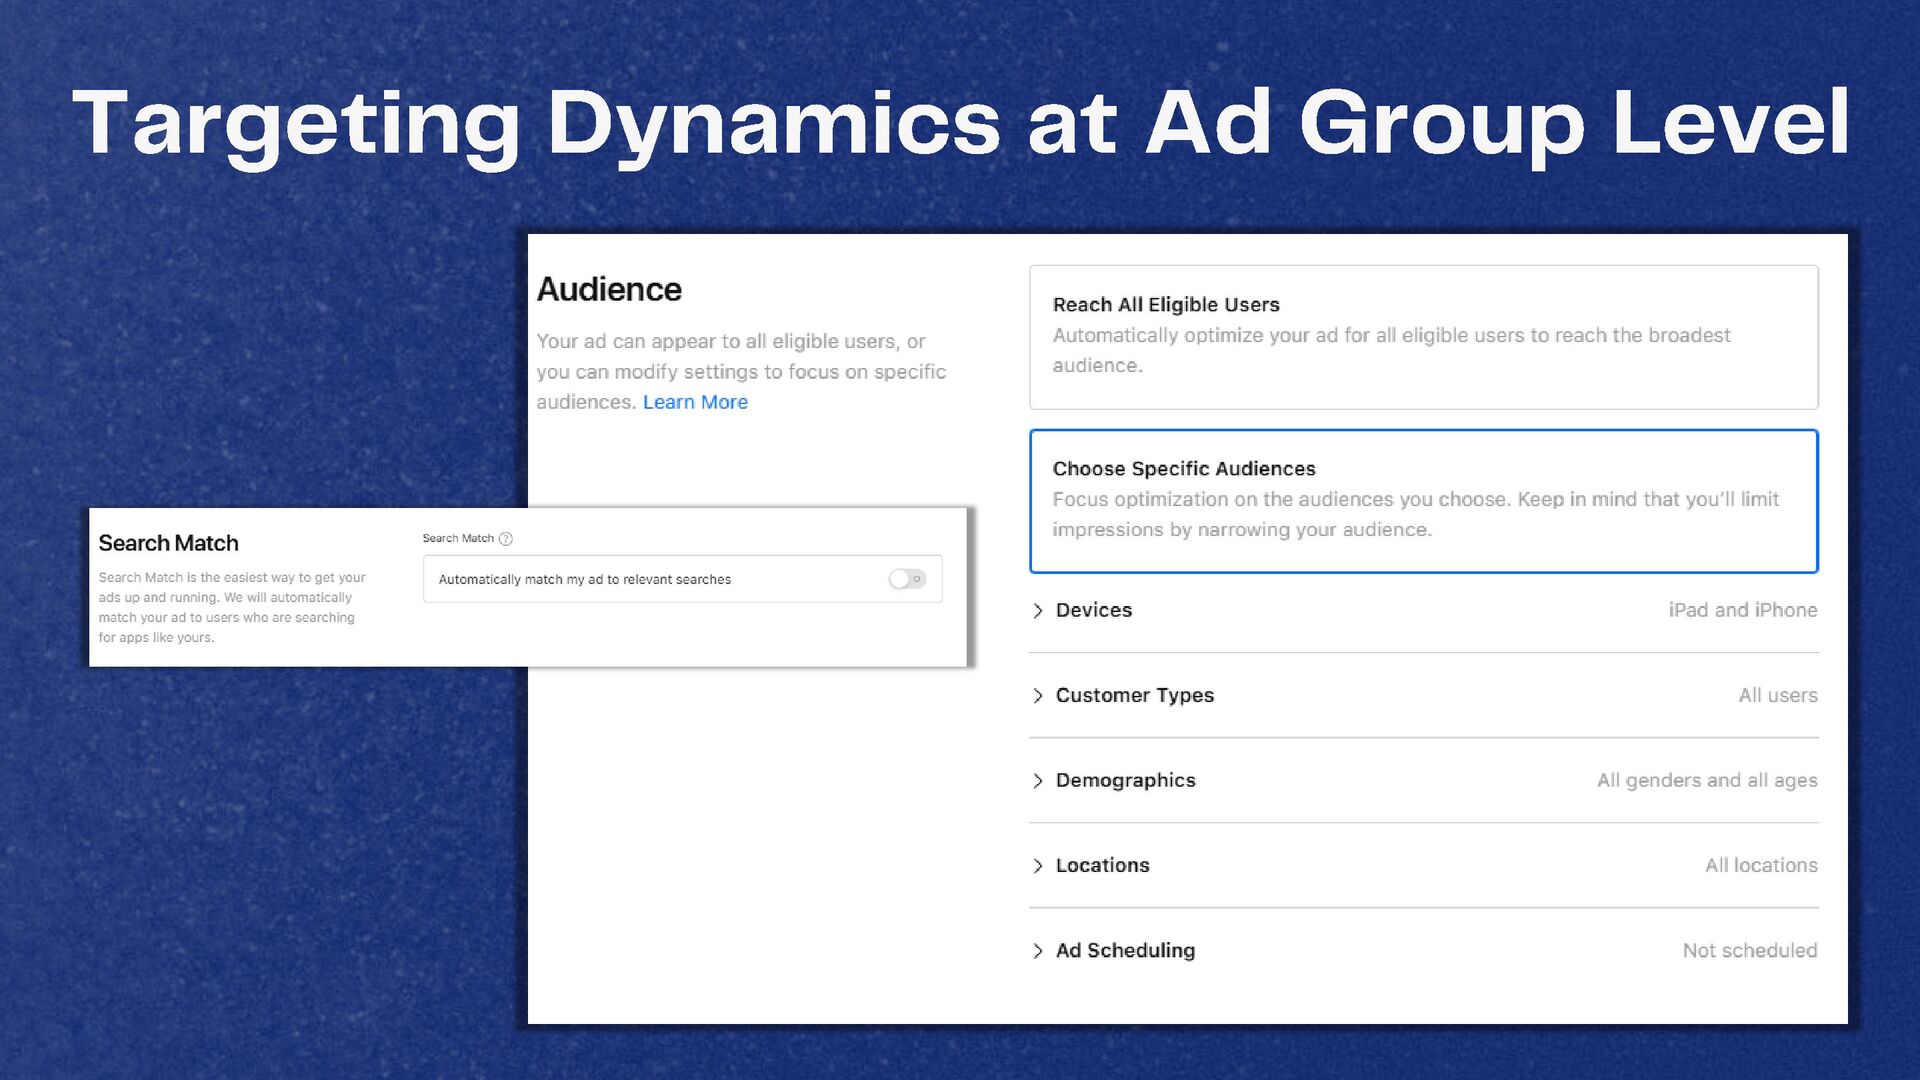Expand the Locations chevron arrow
1920x1080 pixels.
[x=1038, y=866]
